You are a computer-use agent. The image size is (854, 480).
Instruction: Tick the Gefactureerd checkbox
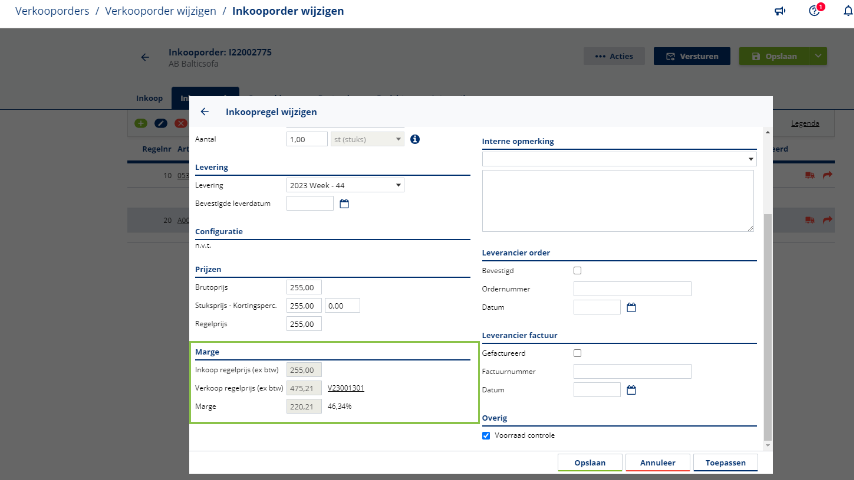(577, 353)
